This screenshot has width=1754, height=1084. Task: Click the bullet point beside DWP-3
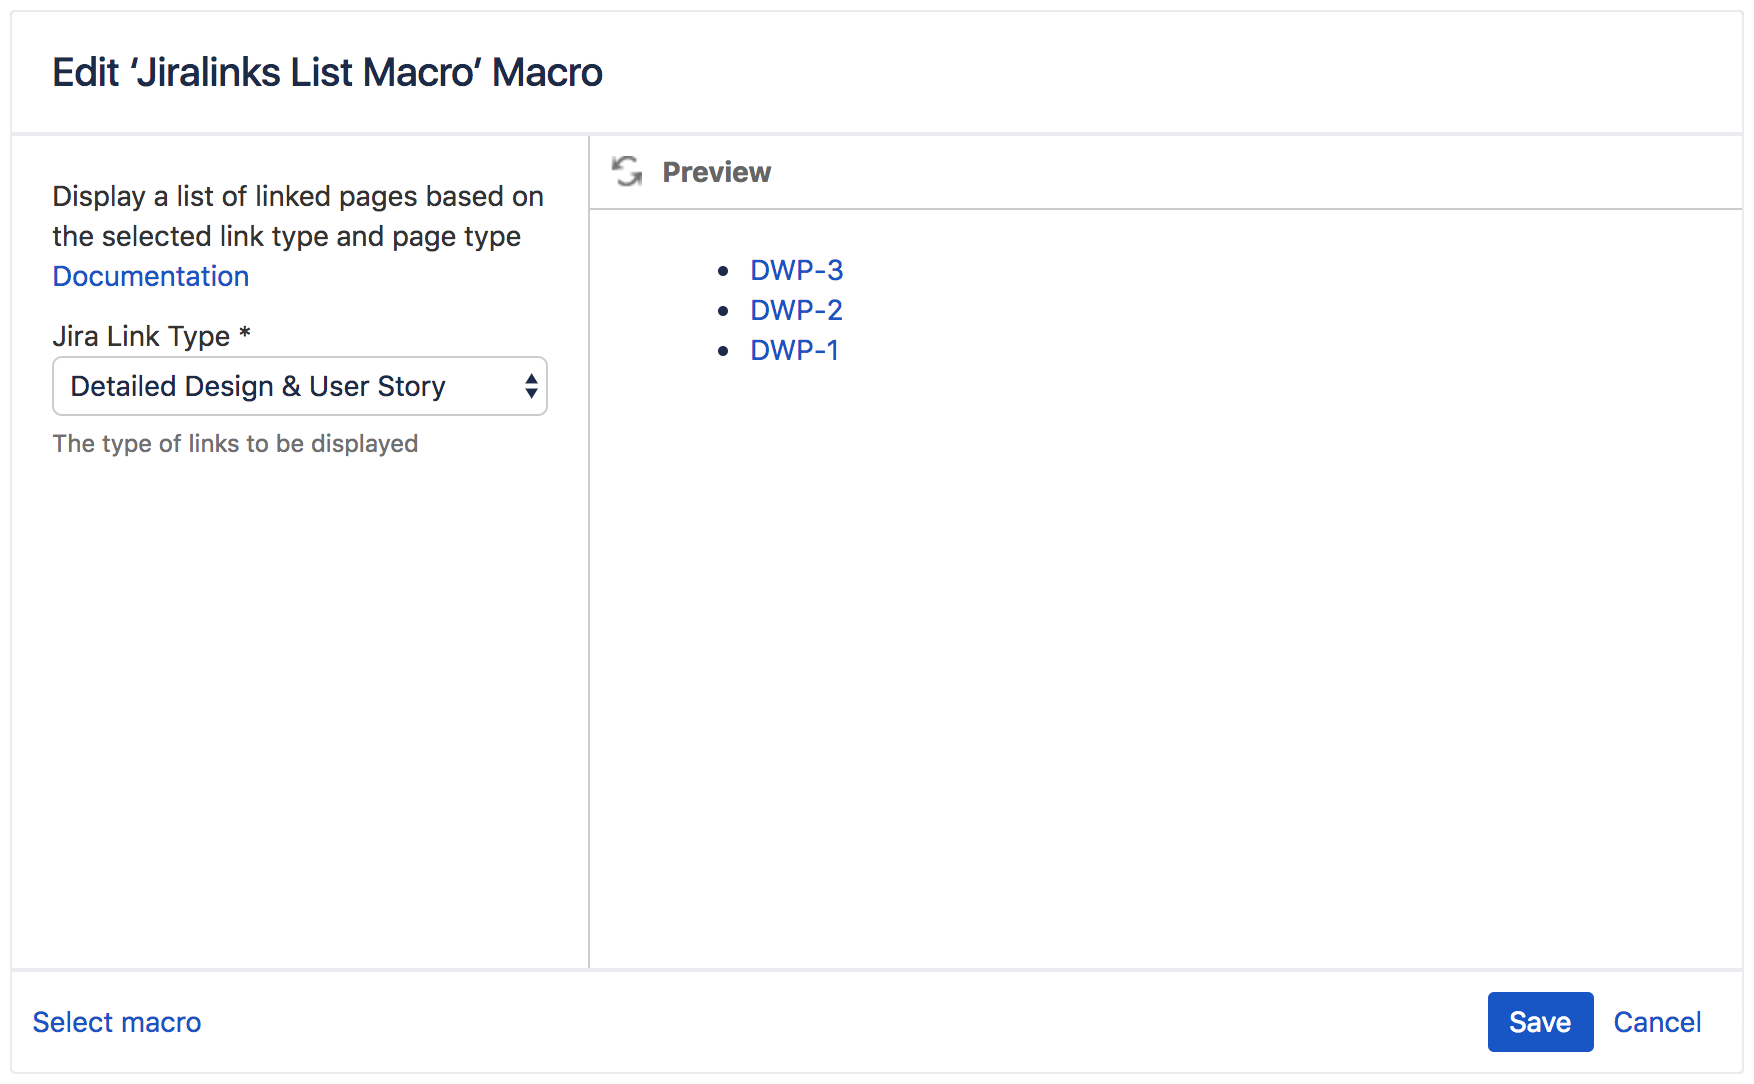click(x=724, y=270)
